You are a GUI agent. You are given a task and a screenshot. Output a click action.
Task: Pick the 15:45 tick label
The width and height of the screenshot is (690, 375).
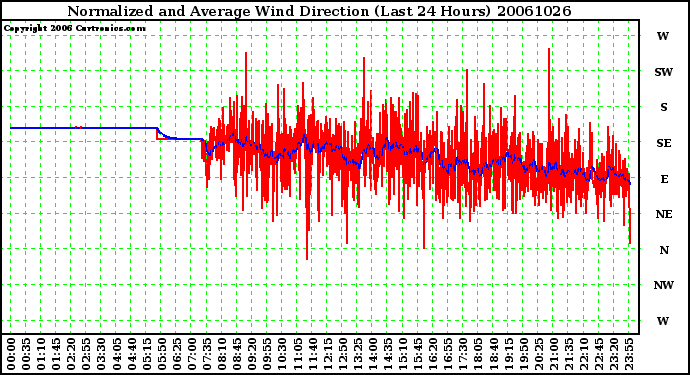coord(418,355)
